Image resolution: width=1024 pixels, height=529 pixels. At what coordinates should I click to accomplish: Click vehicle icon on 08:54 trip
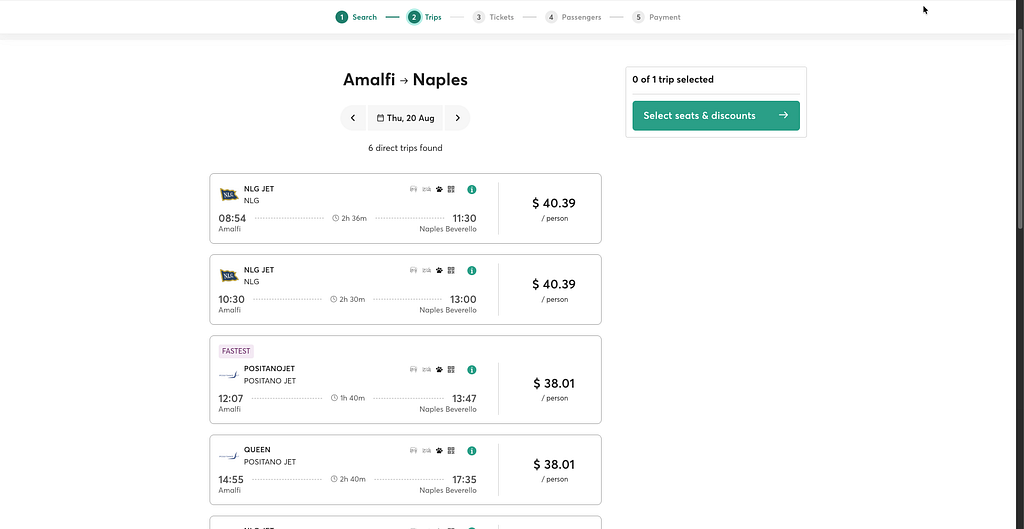(x=413, y=189)
